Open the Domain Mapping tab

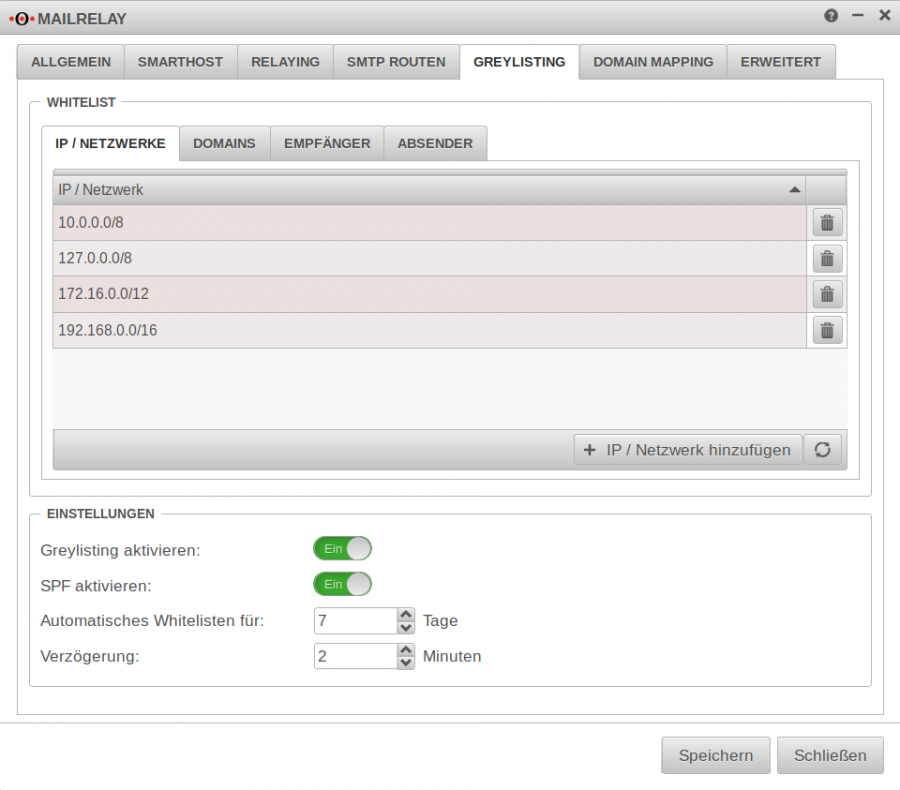tap(653, 61)
